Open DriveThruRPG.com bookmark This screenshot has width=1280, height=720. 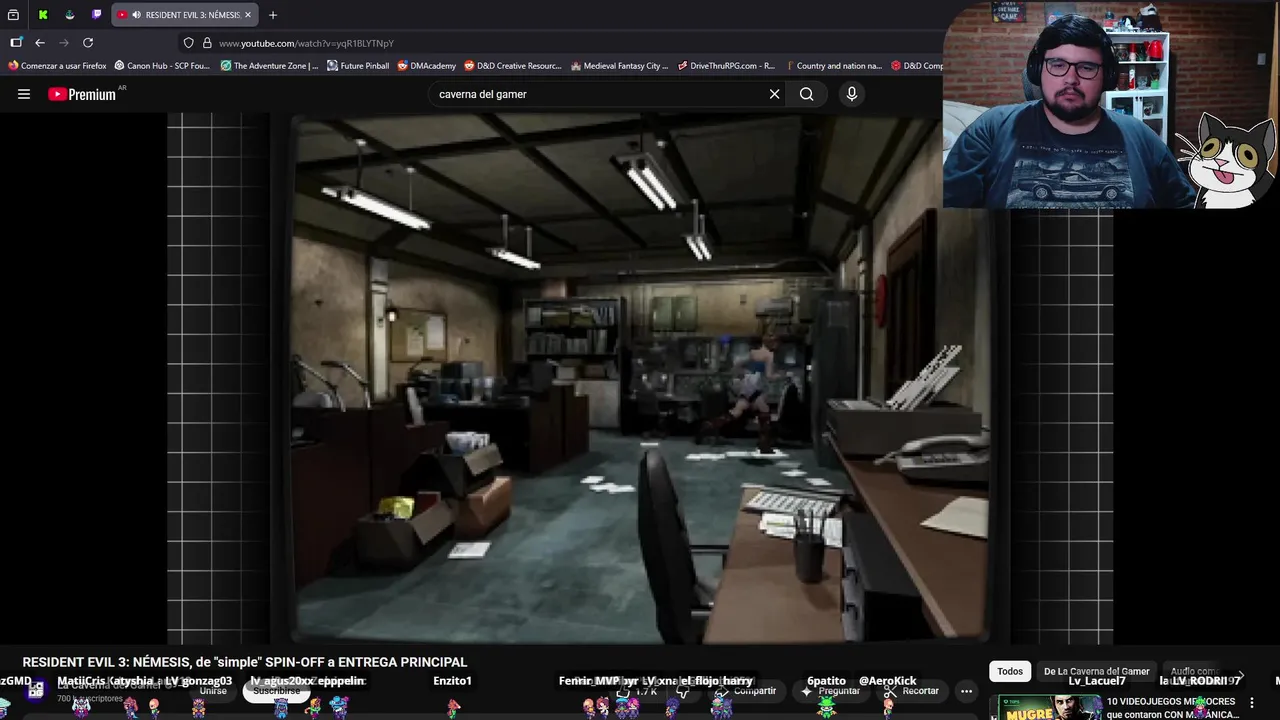(x=726, y=66)
